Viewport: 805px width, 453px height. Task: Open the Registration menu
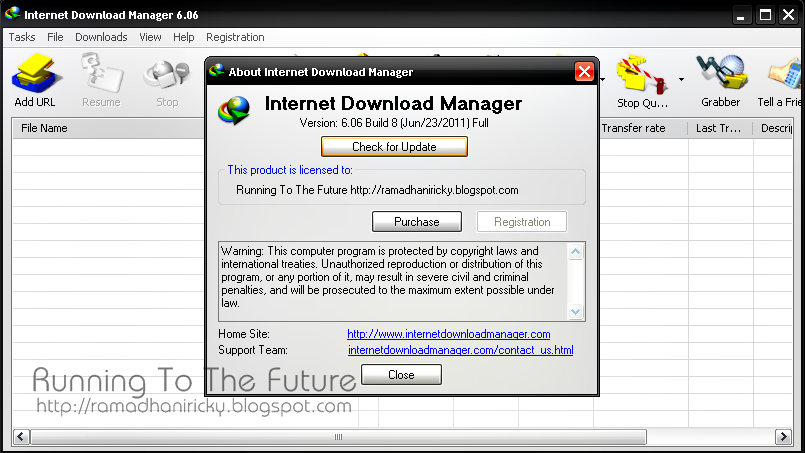coord(235,37)
